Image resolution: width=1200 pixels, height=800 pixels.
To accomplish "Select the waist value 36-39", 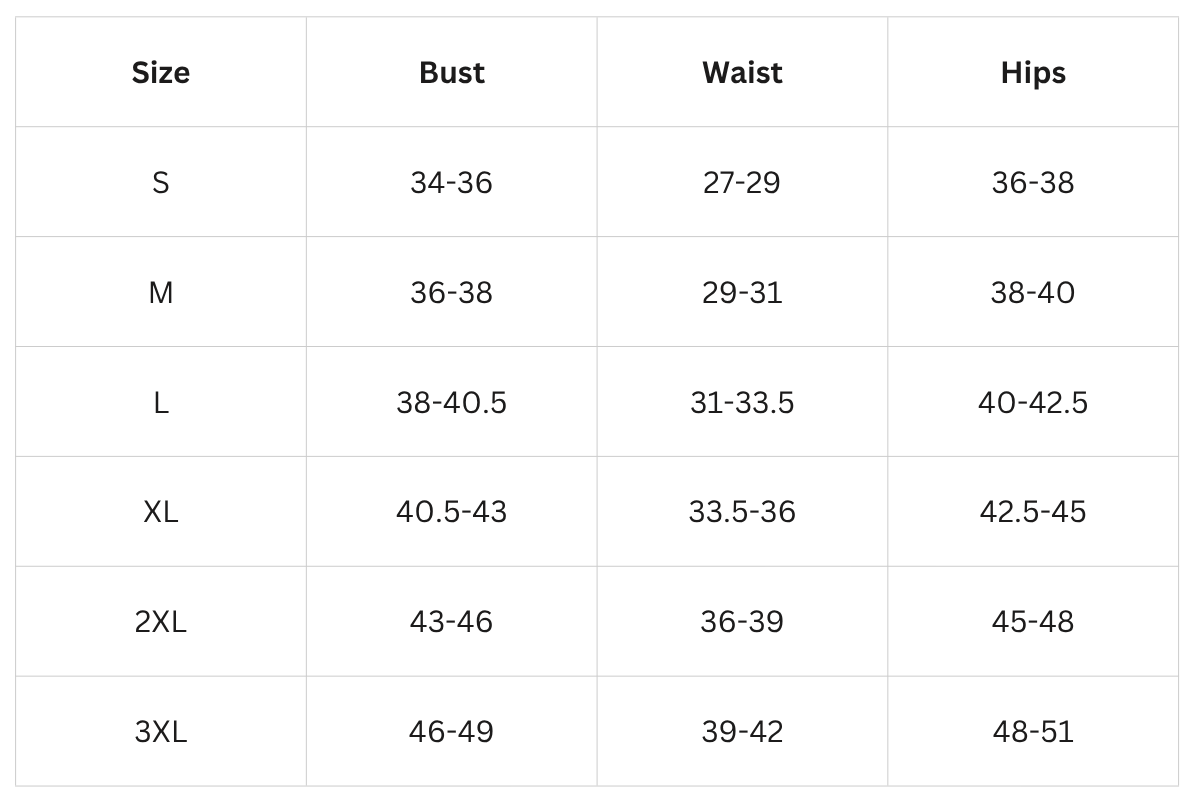I will [742, 622].
